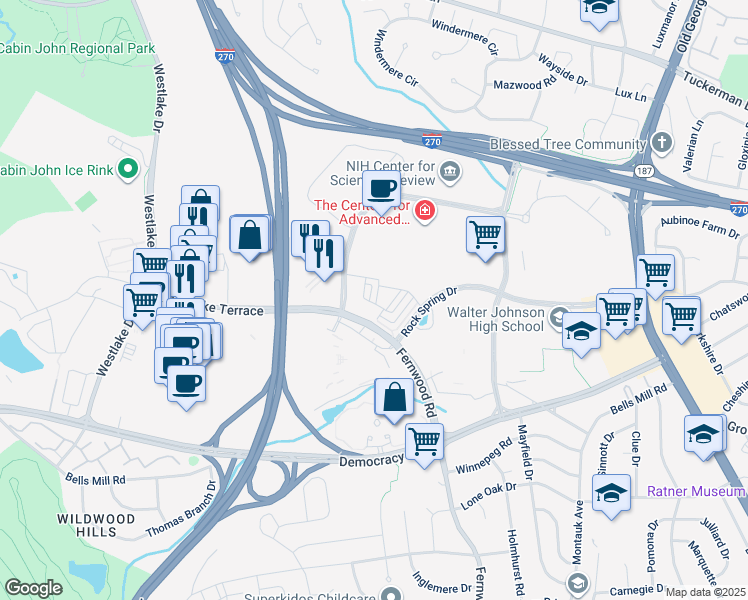Screen dimensions: 748x600
Task: Click the coffee cup marker near NIH Center
Action: click(382, 190)
